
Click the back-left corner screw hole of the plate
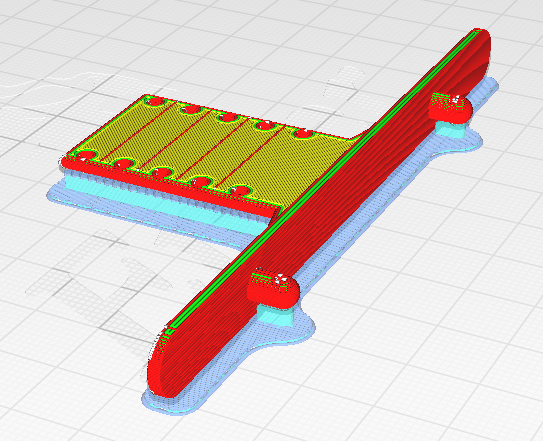point(154,102)
